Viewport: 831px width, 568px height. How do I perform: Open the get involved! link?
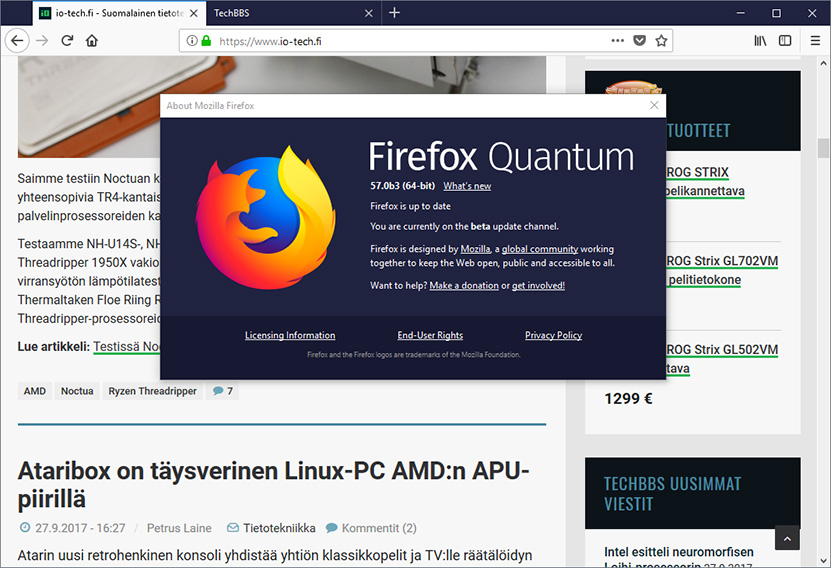tap(538, 286)
